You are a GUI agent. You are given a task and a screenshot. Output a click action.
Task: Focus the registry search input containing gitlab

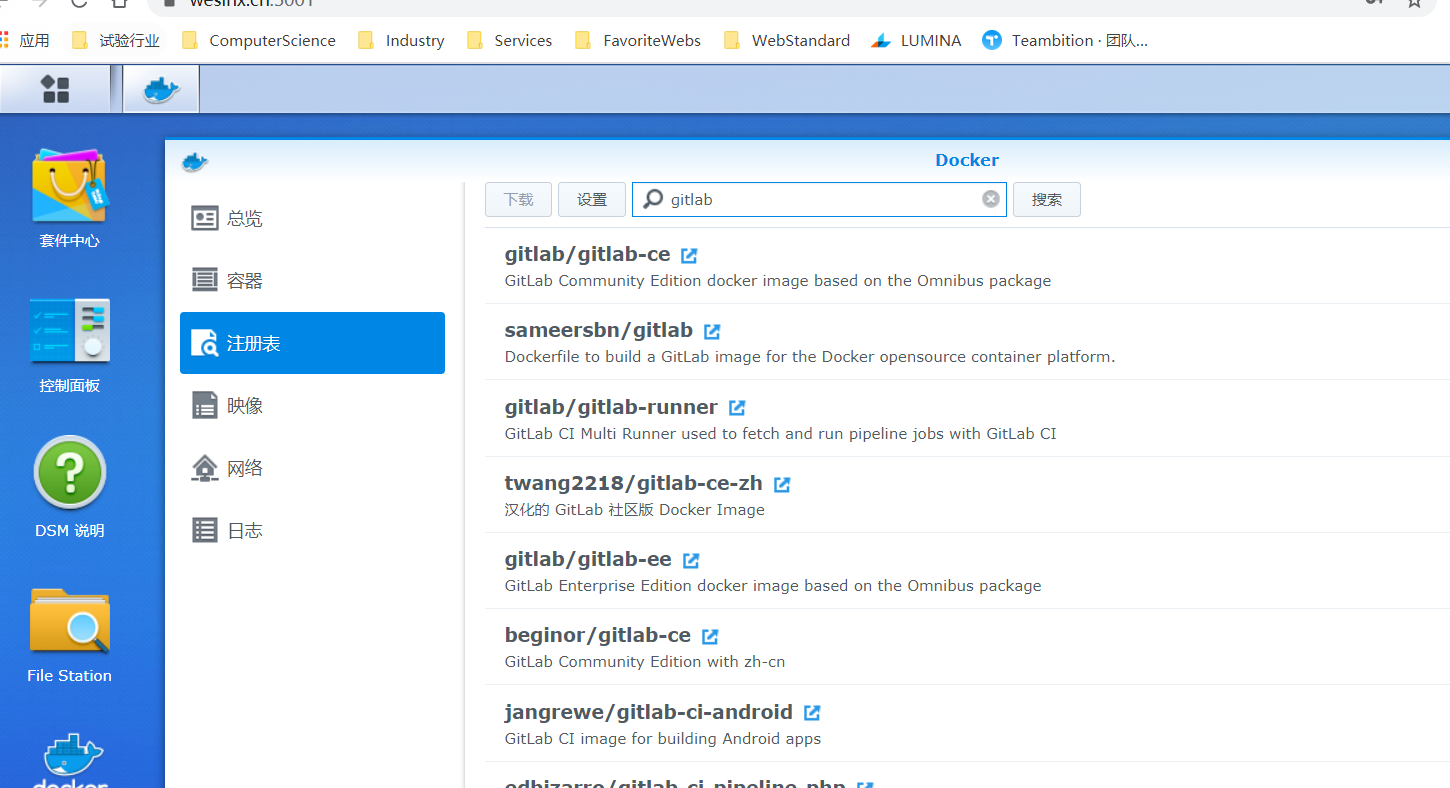click(x=819, y=199)
